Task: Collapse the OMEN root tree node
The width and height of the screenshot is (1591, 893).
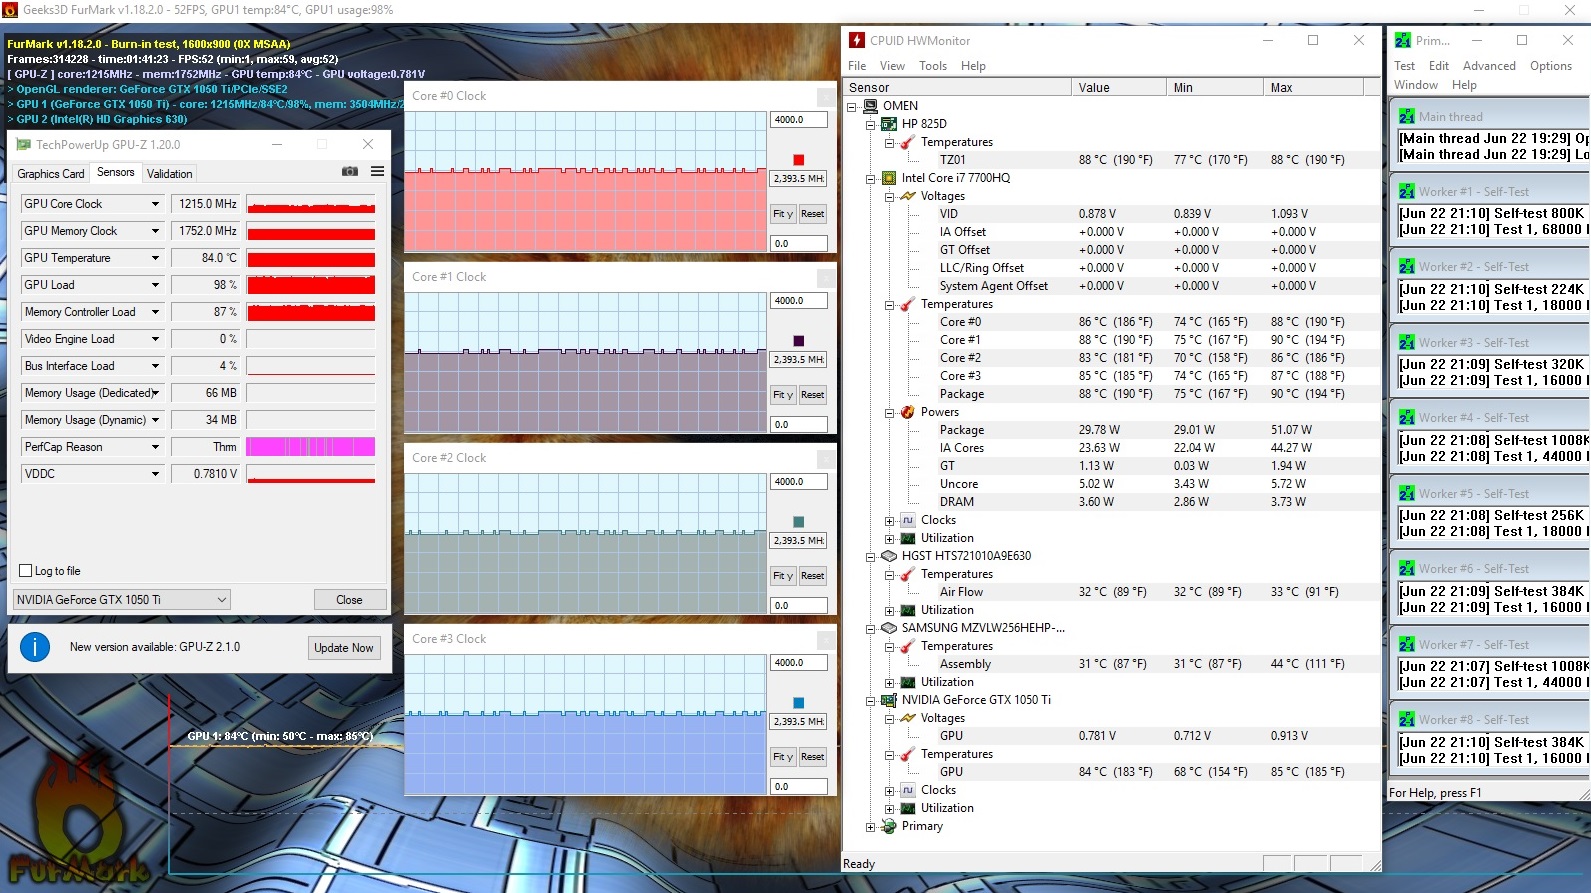Action: point(852,106)
